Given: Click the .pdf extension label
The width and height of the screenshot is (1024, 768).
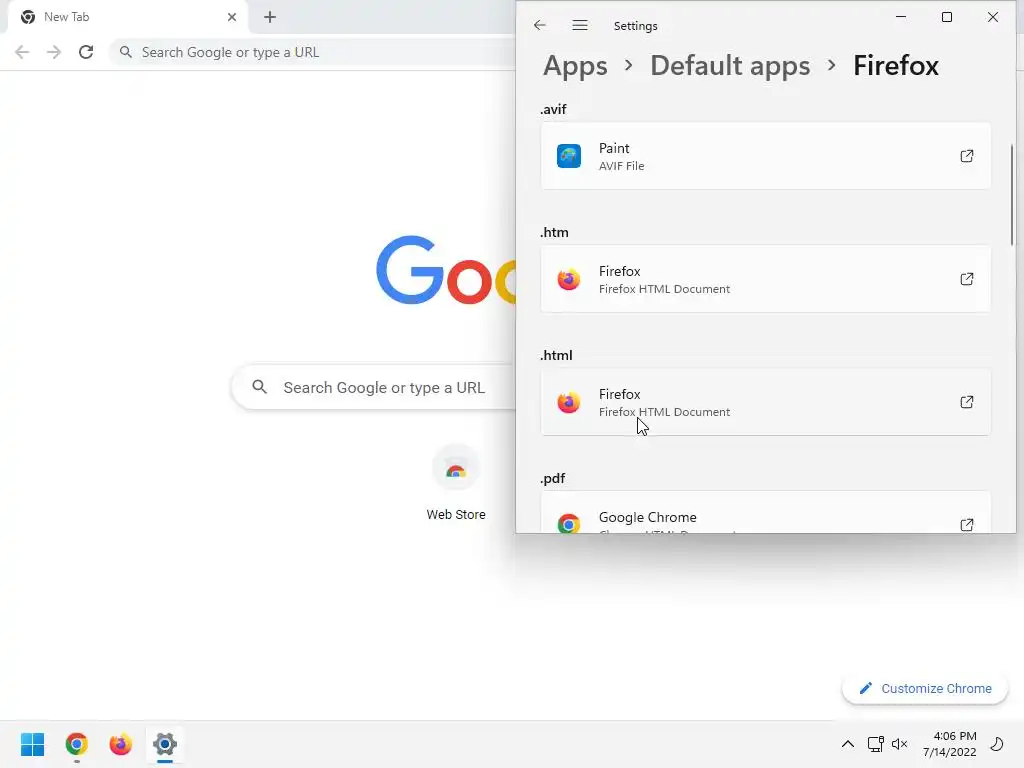Looking at the screenshot, I should pyautogui.click(x=552, y=478).
